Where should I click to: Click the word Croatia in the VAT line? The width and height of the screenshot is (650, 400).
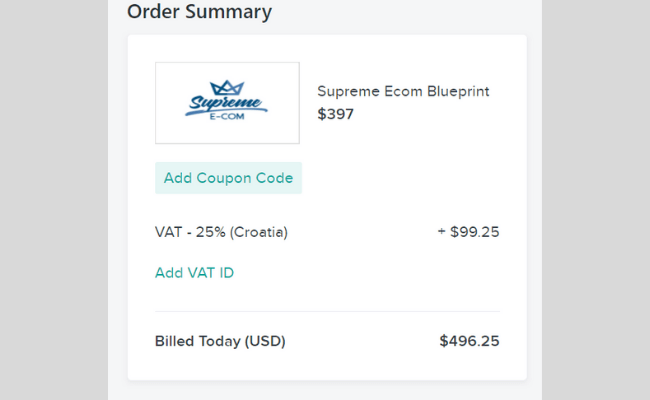click(259, 232)
